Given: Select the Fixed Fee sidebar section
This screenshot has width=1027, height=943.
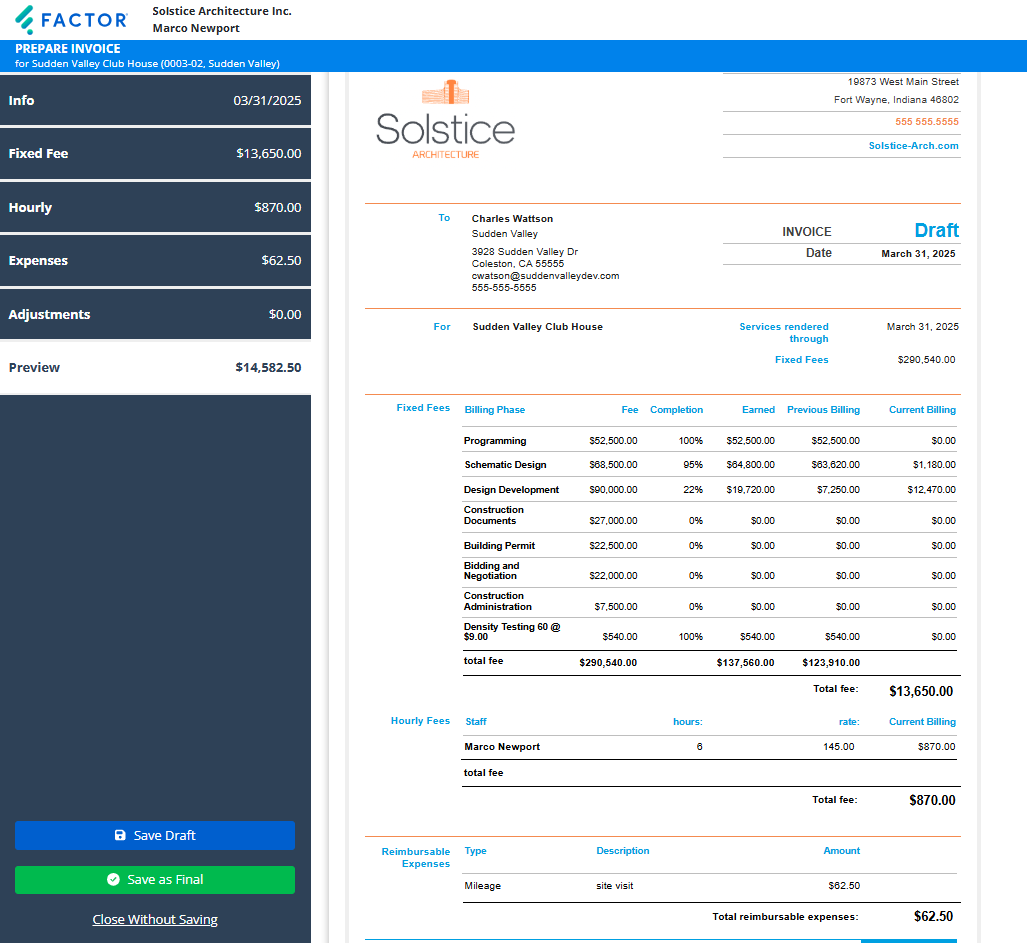Looking at the screenshot, I should (x=155, y=153).
